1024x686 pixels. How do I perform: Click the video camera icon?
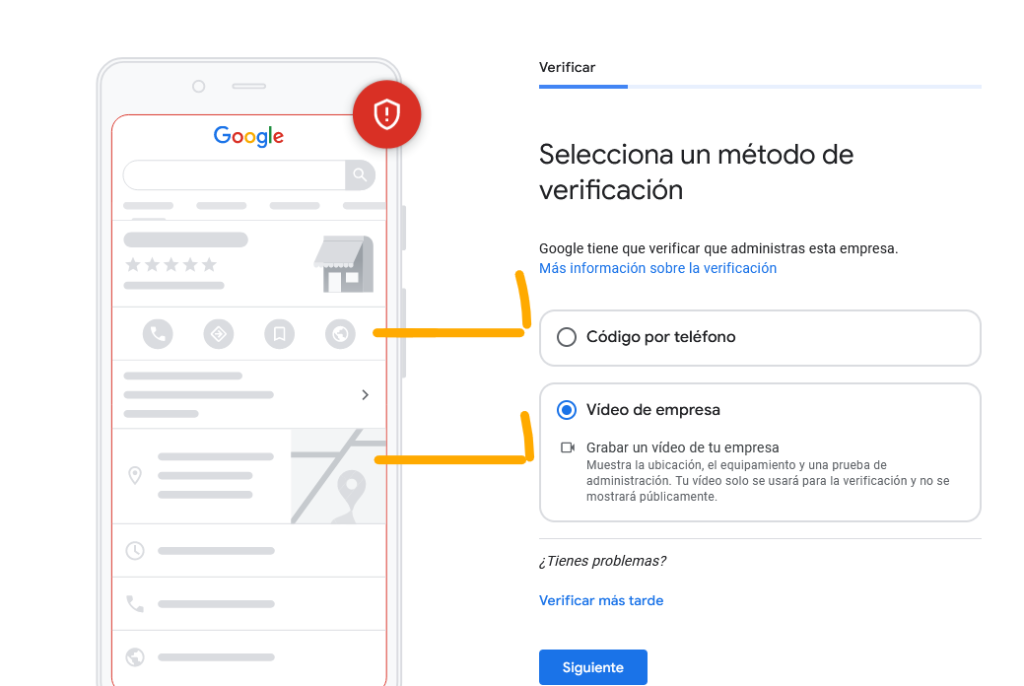click(568, 448)
